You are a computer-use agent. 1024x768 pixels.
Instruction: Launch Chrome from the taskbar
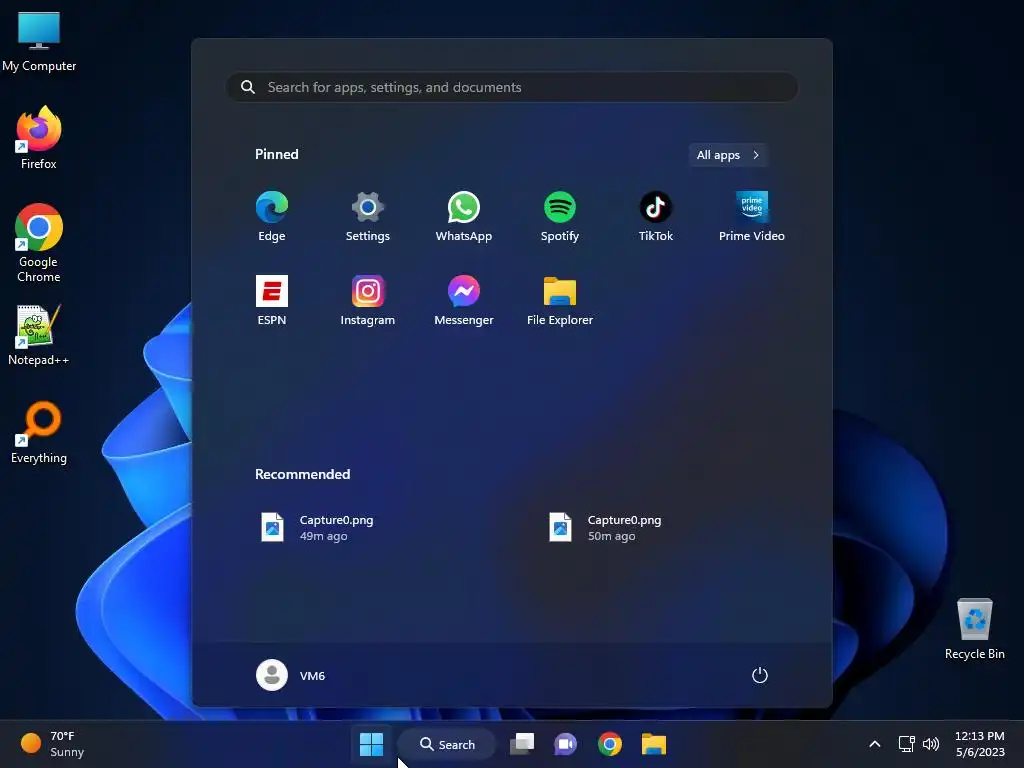click(609, 744)
